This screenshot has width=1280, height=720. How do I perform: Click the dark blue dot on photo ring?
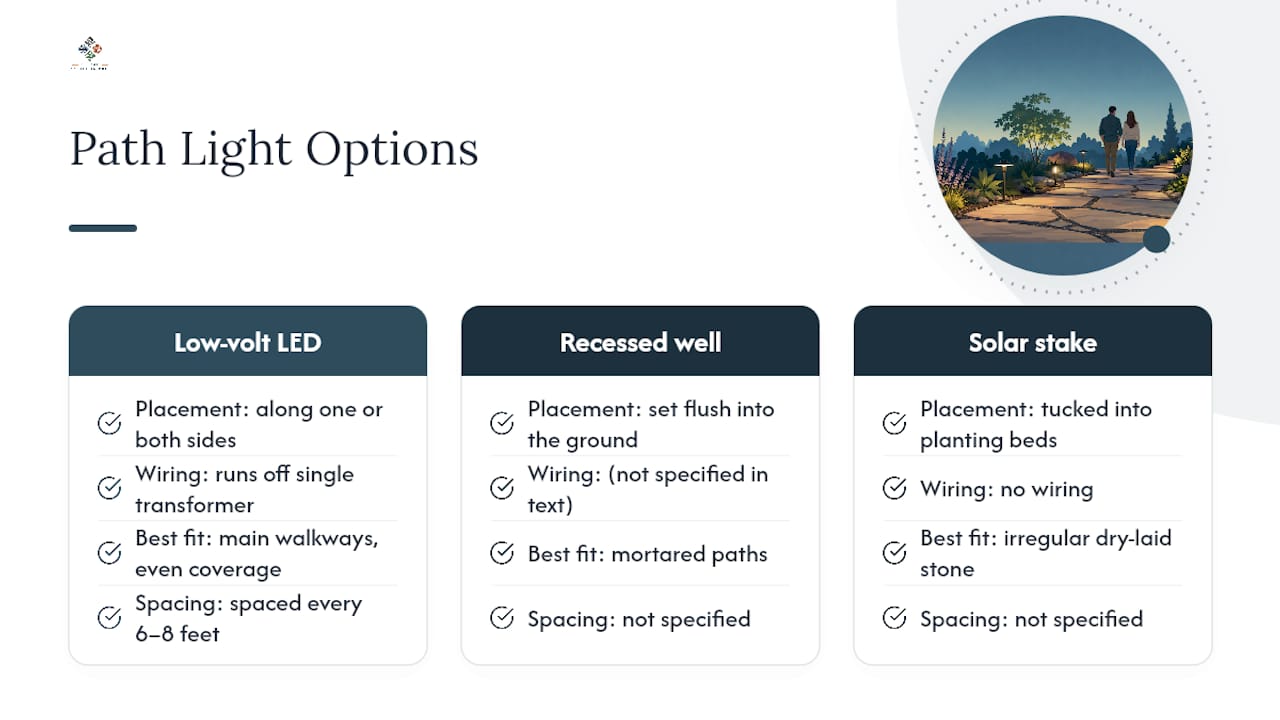point(1156,239)
